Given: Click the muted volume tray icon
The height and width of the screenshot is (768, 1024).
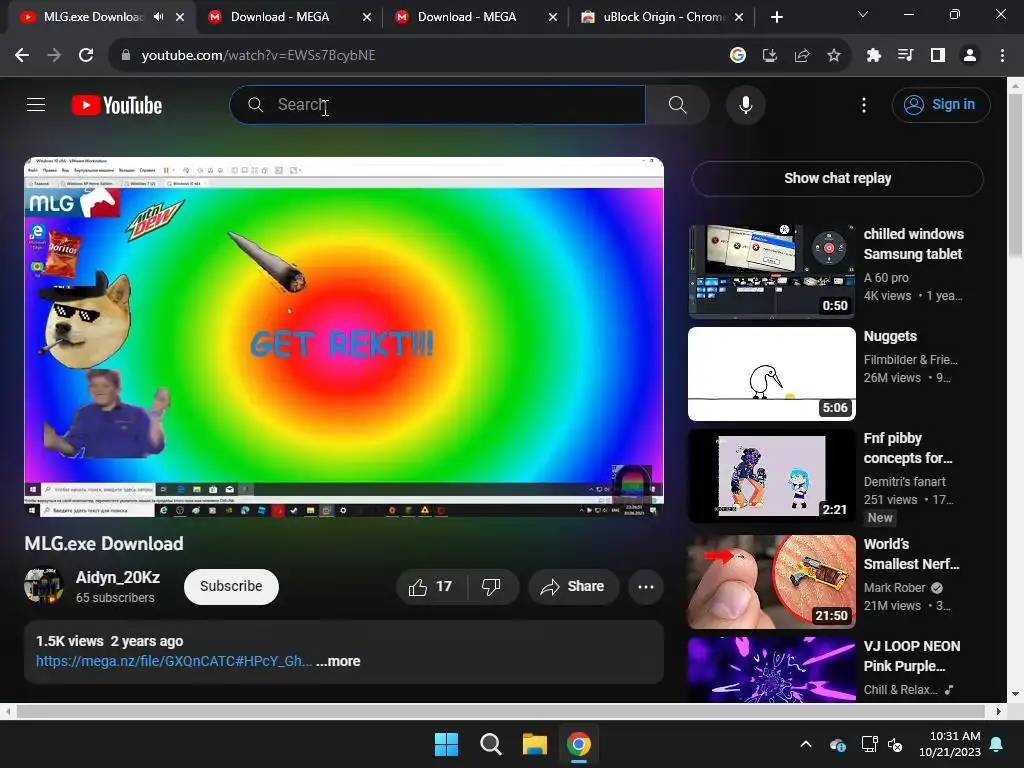Looking at the screenshot, I should 895,744.
